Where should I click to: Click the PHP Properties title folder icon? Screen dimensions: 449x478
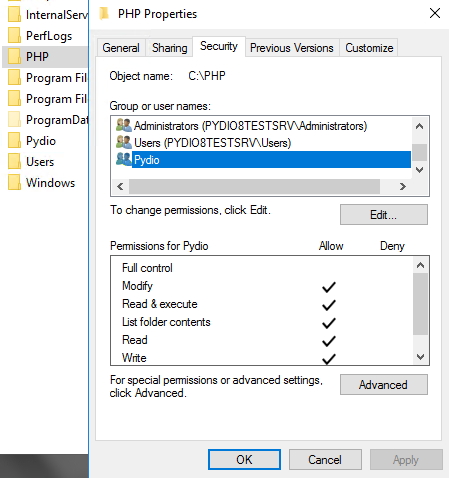pyautogui.click(x=104, y=14)
